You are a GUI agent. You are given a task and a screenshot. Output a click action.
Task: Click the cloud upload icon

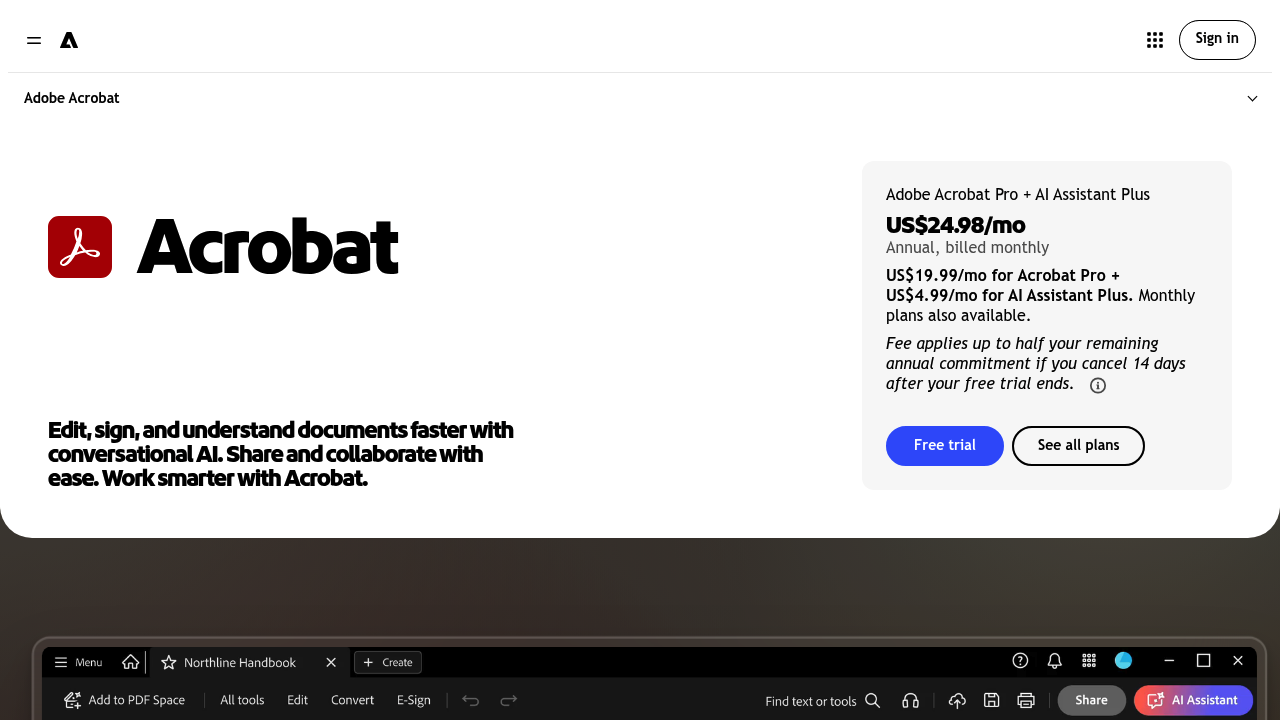pos(957,700)
